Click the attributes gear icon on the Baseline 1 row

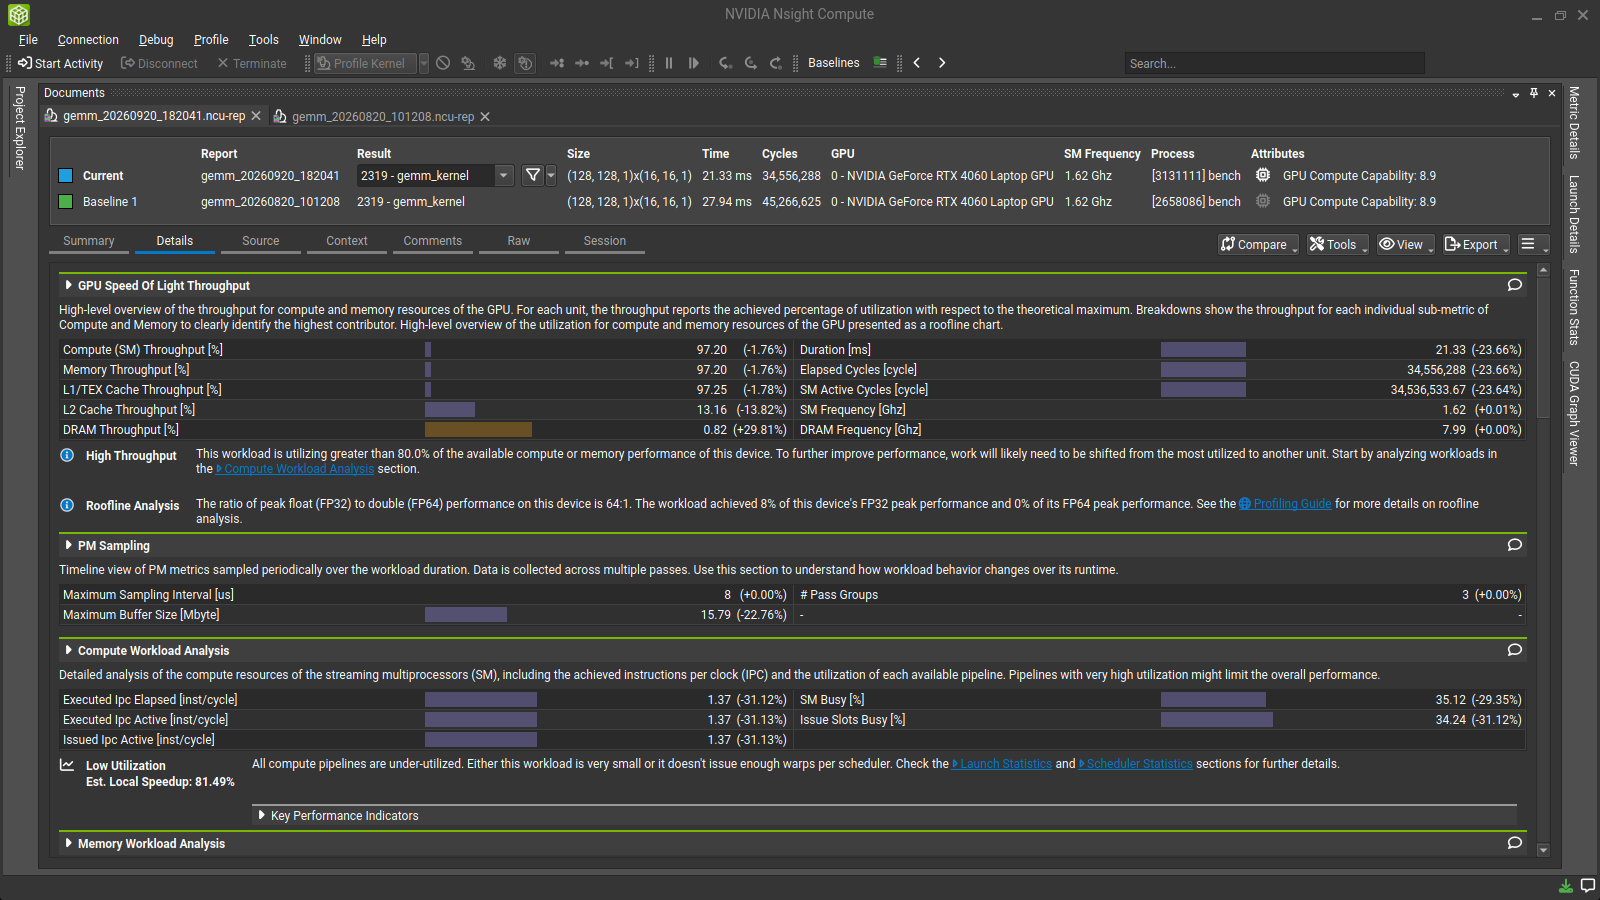1263,201
